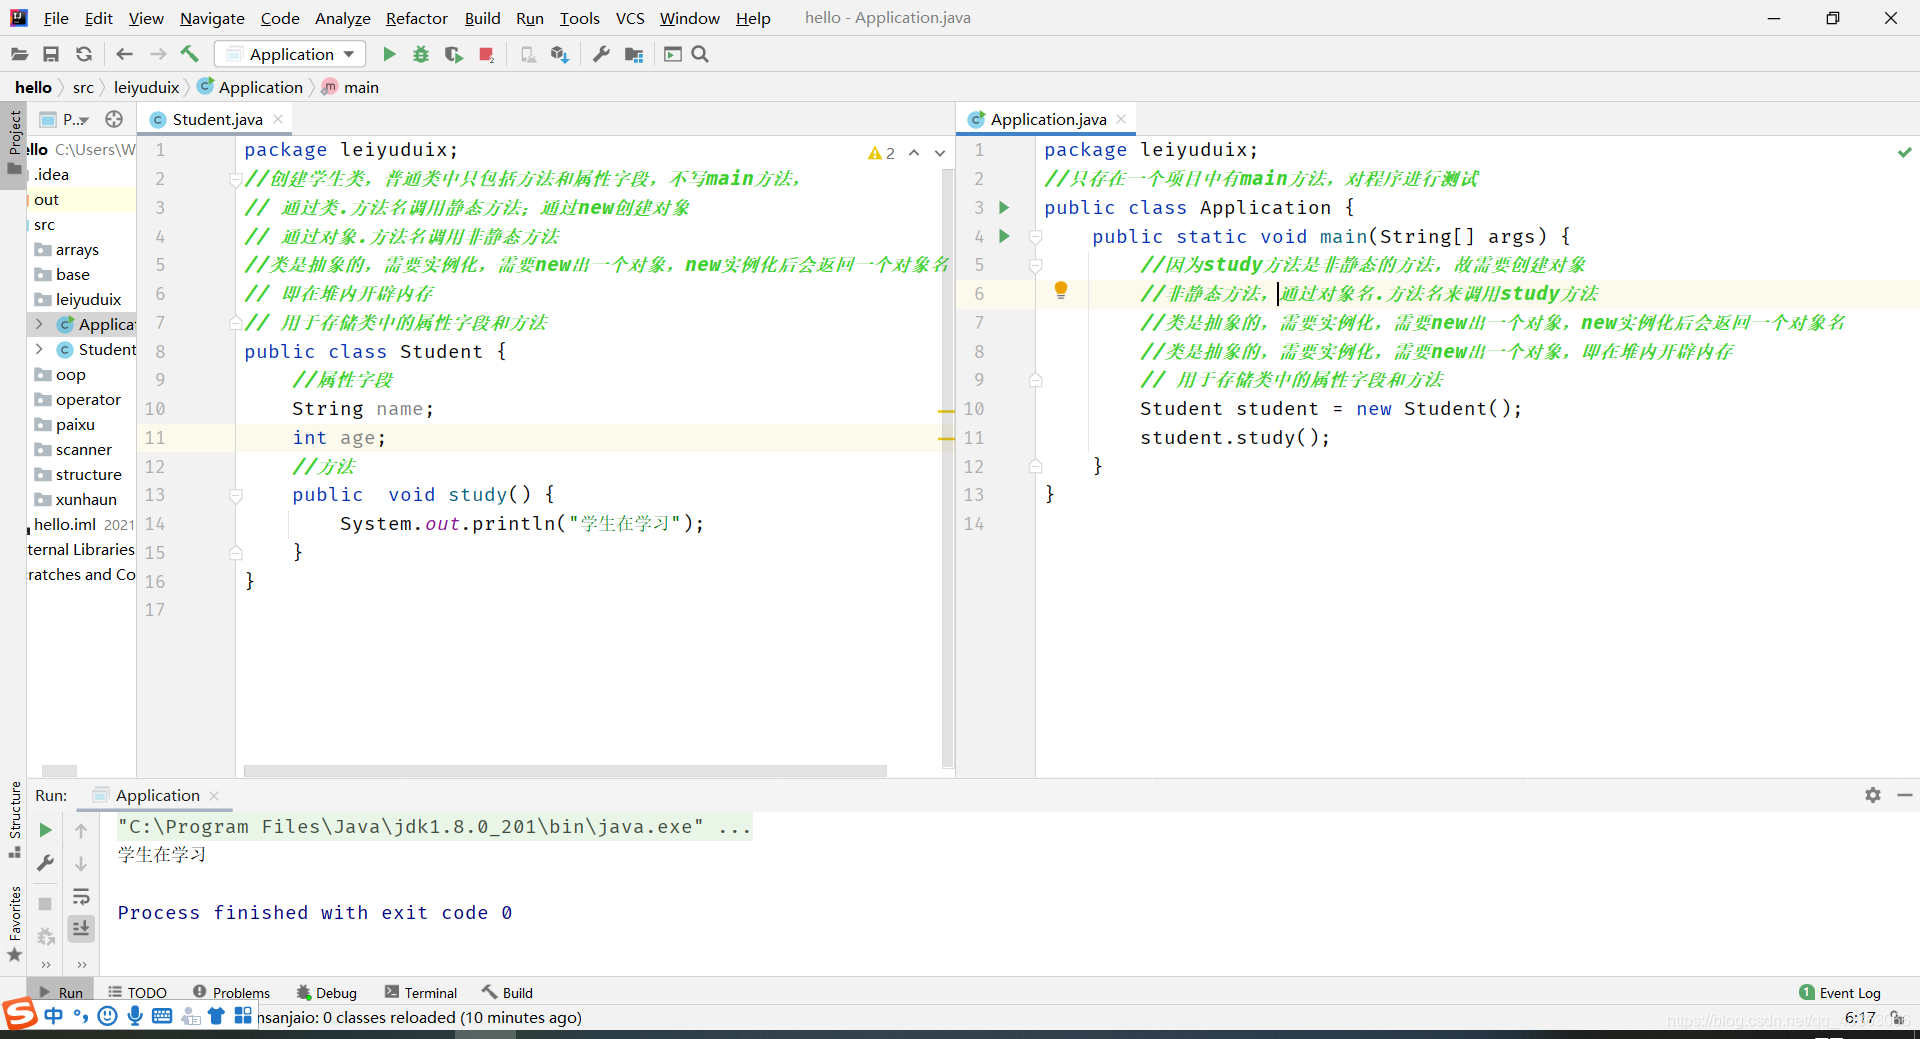
Task: Open the VCS menu
Action: pos(630,18)
